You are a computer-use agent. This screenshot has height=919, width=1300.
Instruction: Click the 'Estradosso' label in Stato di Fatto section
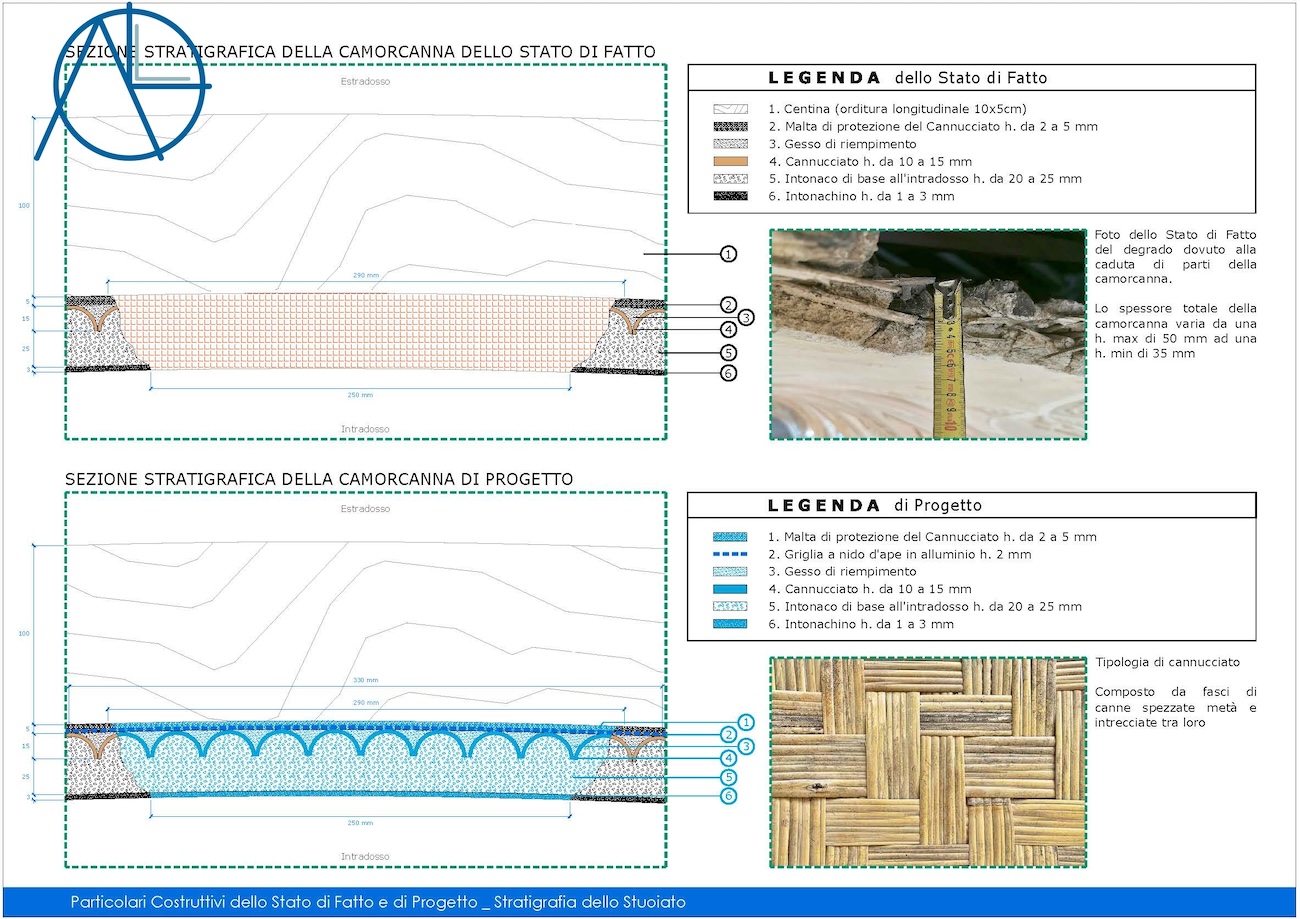tap(365, 81)
